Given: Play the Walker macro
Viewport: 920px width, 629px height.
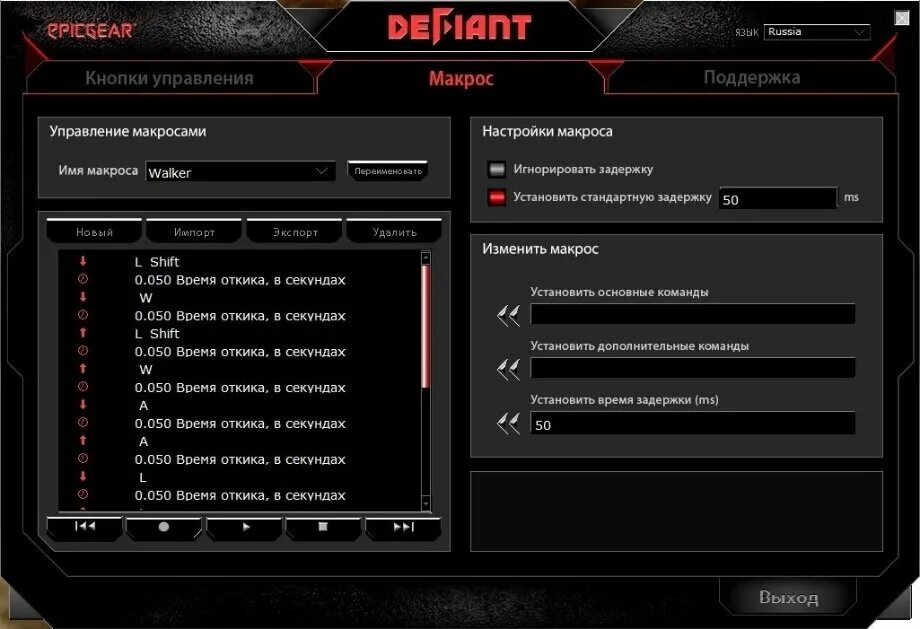Looking at the screenshot, I should click(245, 527).
